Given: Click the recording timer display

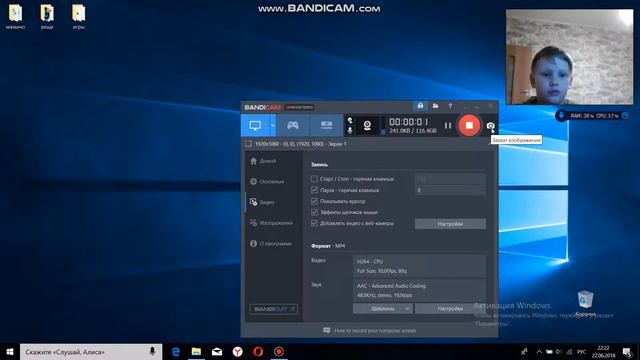Looking at the screenshot, I should coord(409,122).
